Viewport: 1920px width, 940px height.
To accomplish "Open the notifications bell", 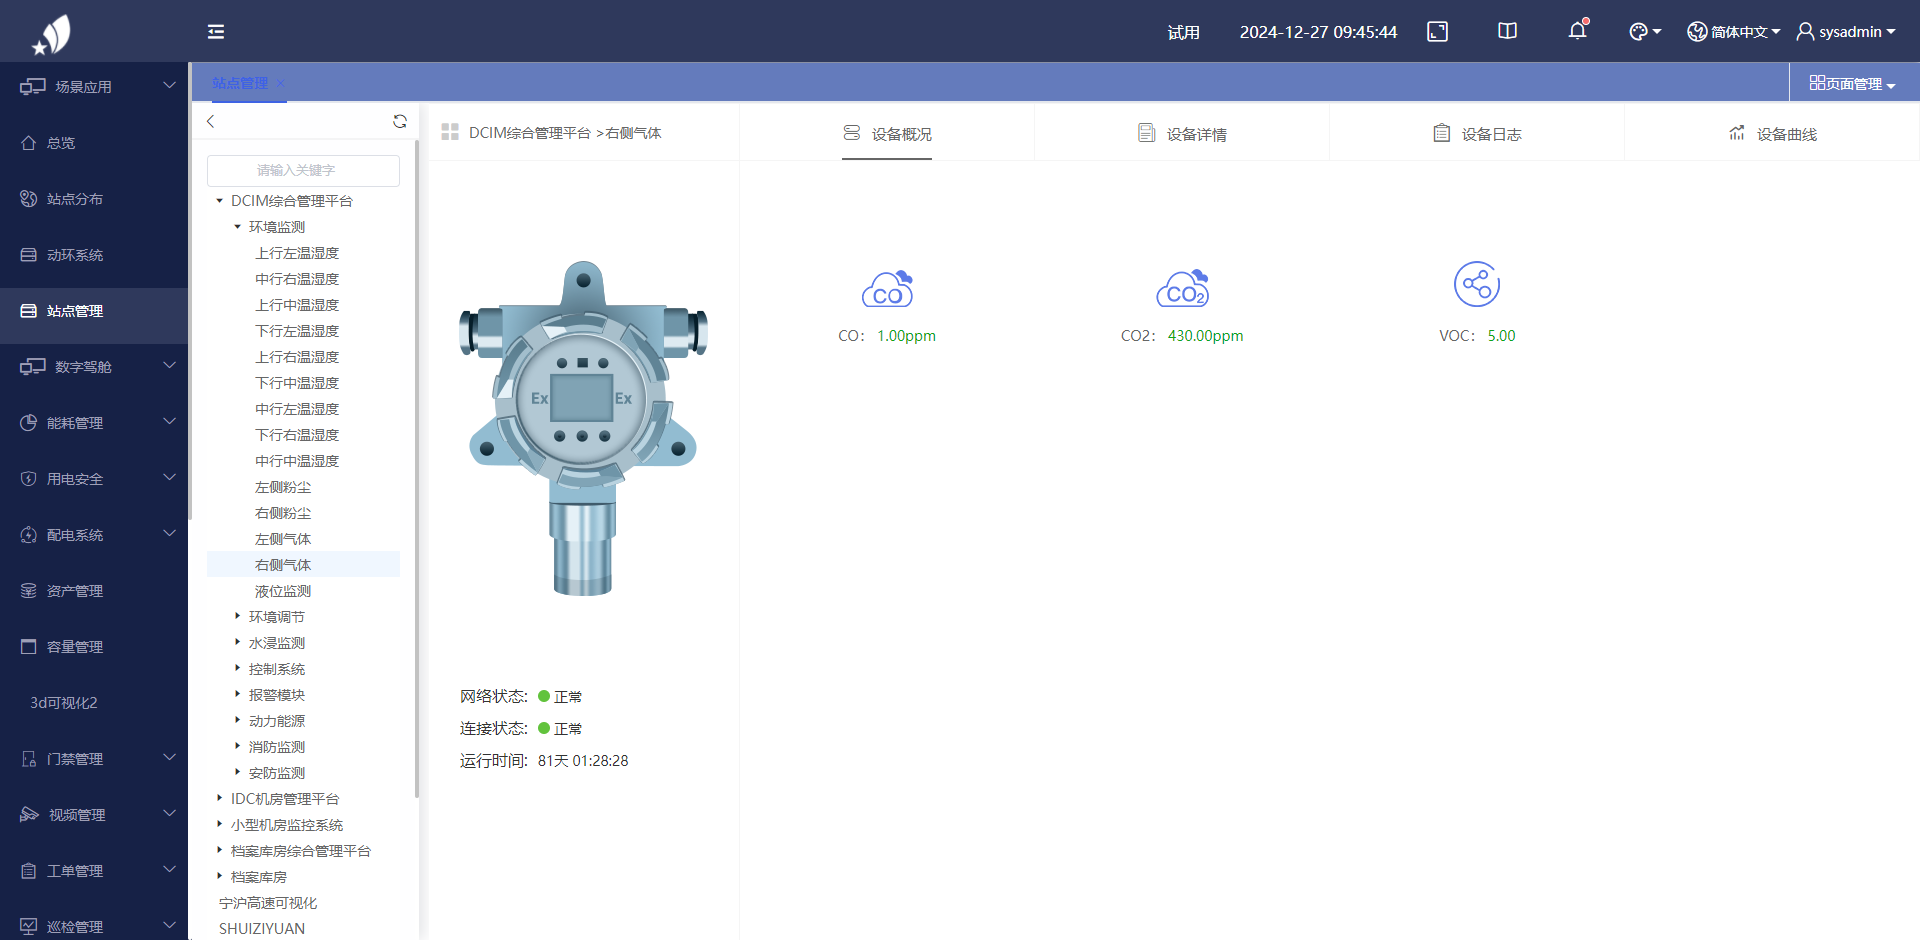I will click(x=1578, y=30).
